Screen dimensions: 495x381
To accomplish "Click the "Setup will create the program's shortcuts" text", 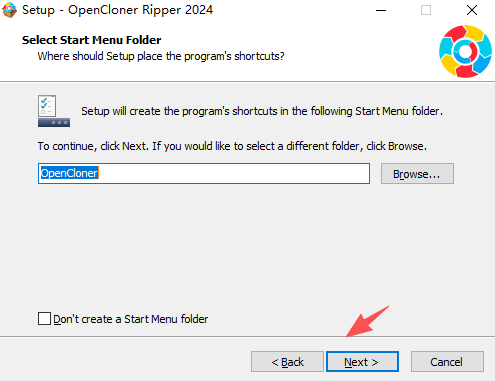I will pyautogui.click(x=262, y=111).
